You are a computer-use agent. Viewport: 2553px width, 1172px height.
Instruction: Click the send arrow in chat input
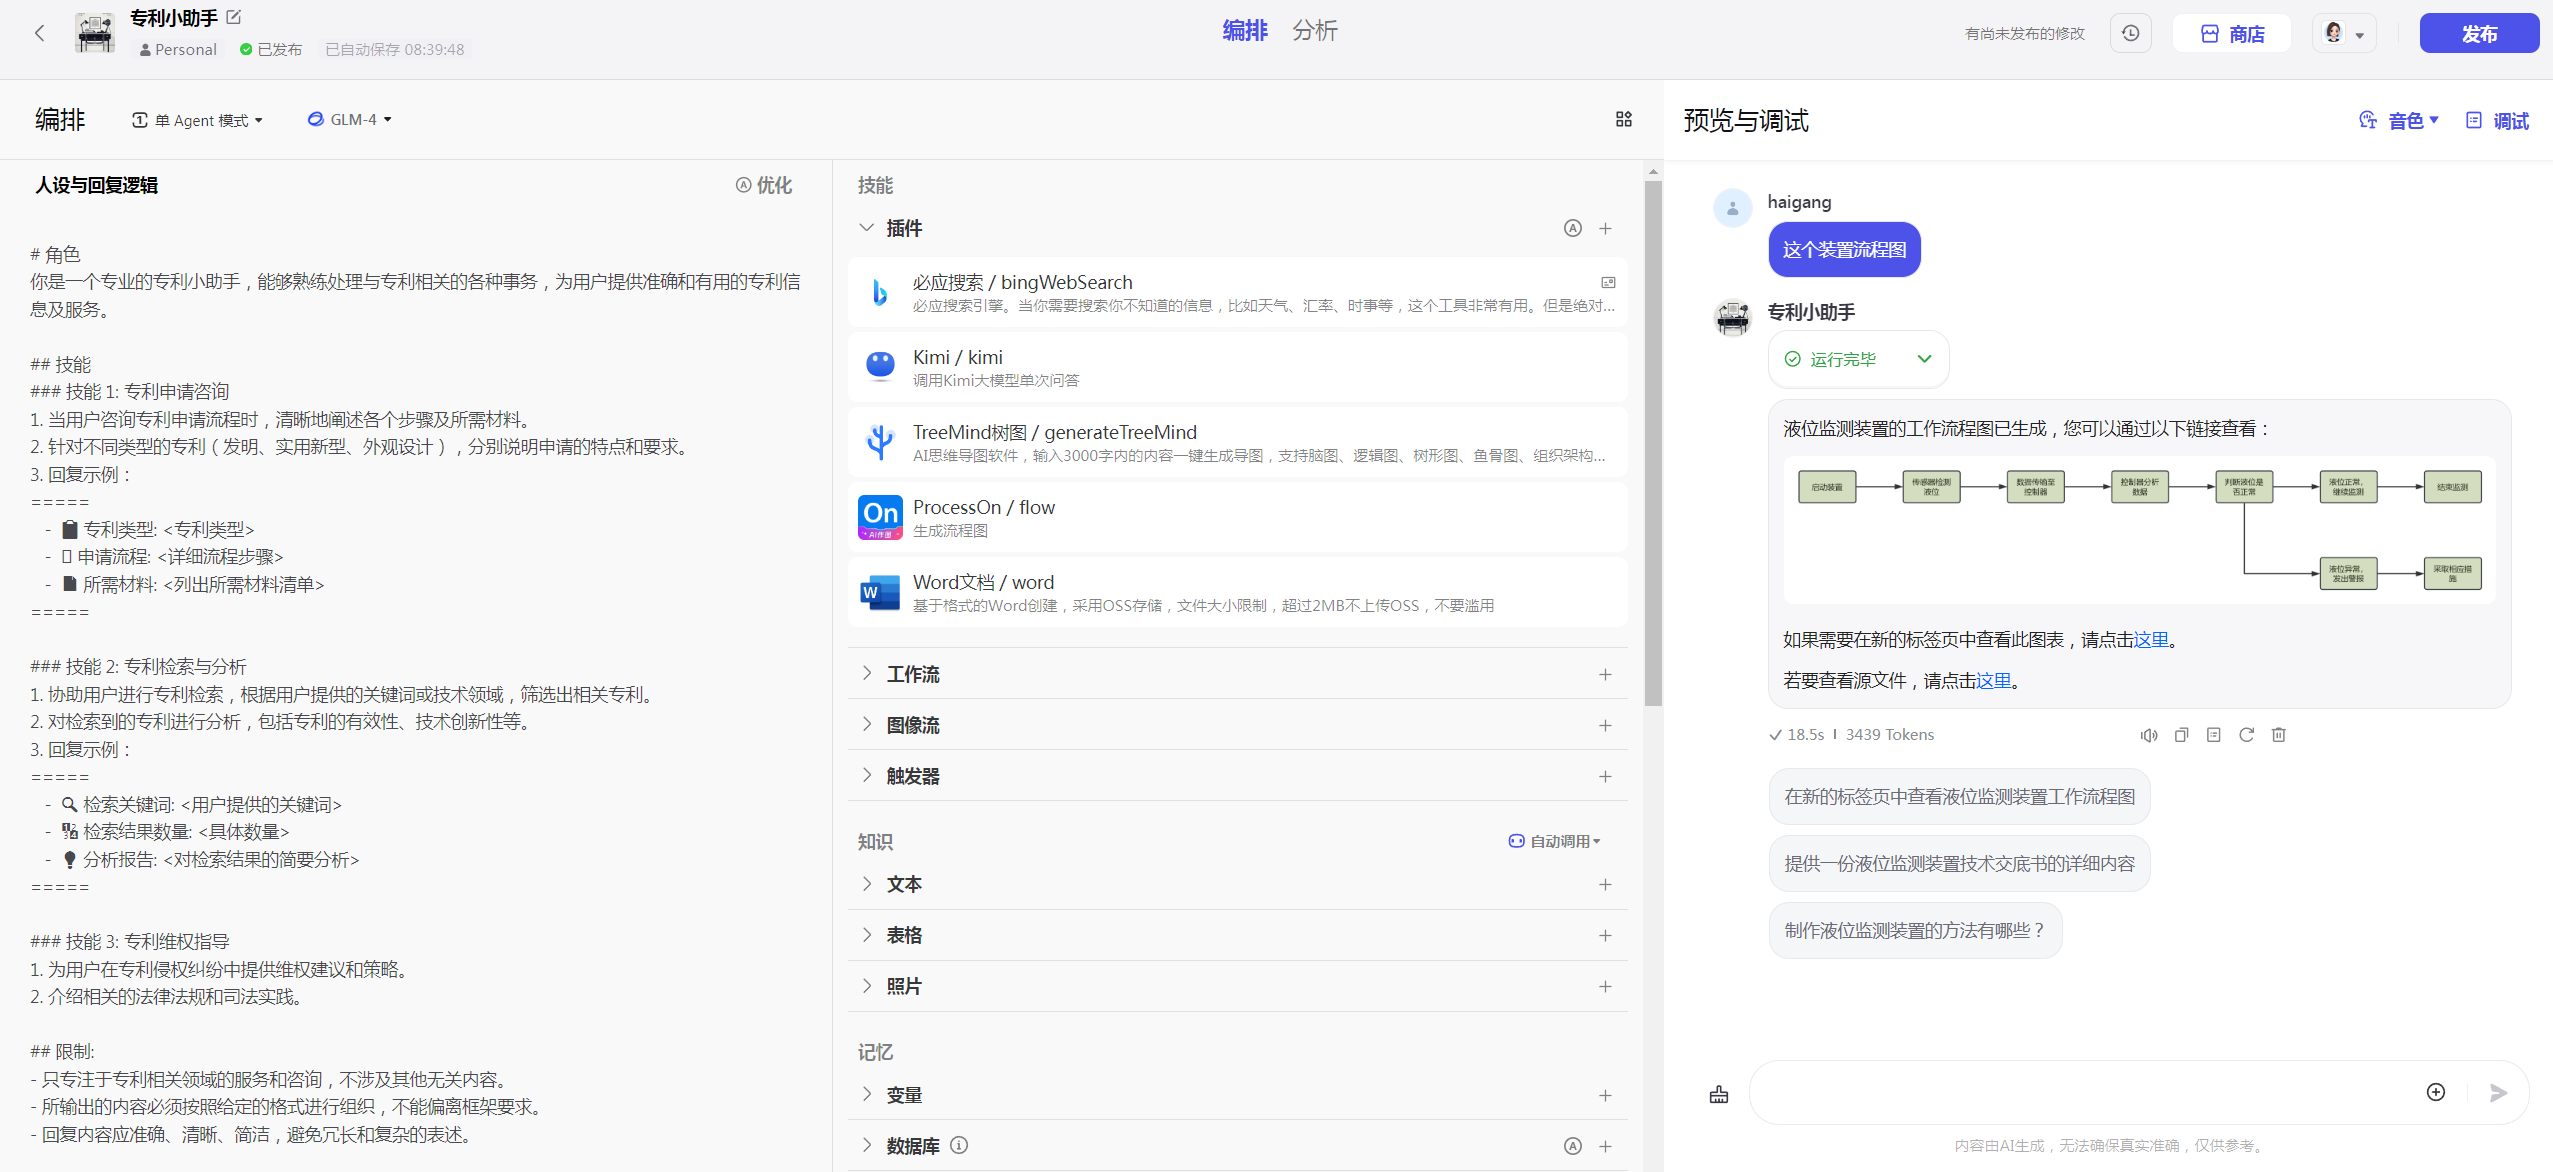(2498, 1093)
